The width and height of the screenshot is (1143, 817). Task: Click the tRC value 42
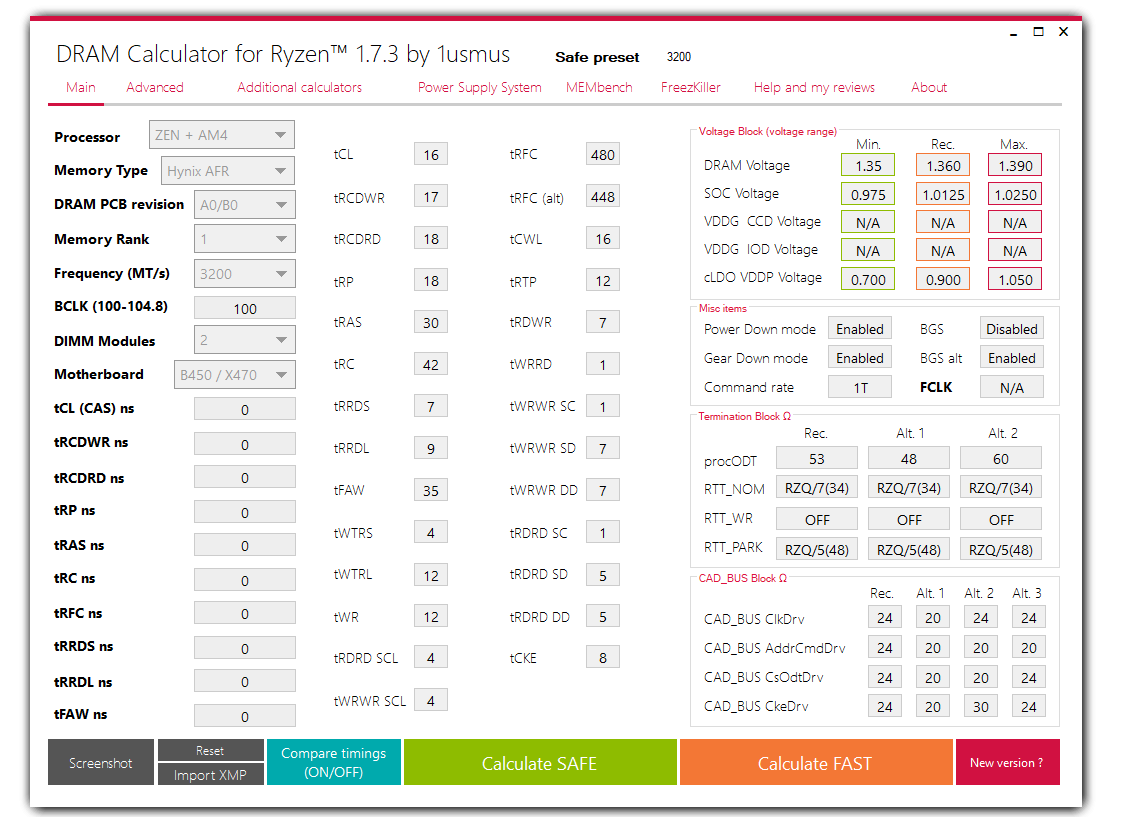coord(431,364)
